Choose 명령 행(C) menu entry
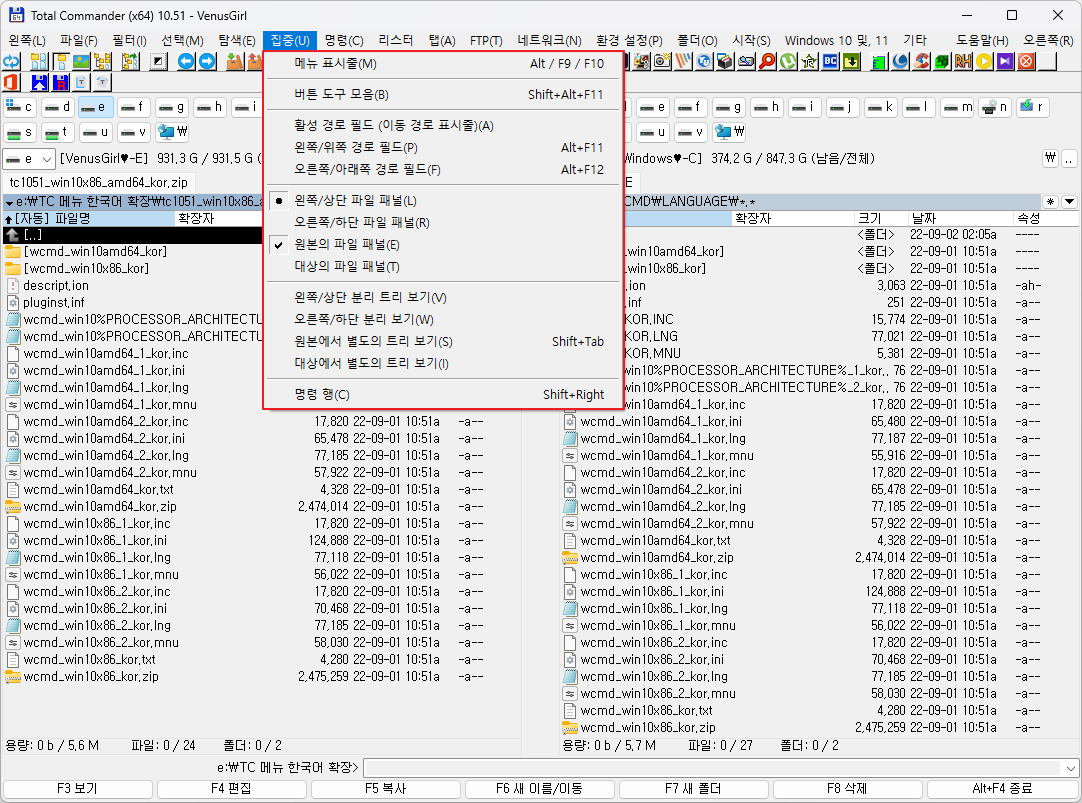Viewport: 1082px width, 803px height. click(x=444, y=395)
